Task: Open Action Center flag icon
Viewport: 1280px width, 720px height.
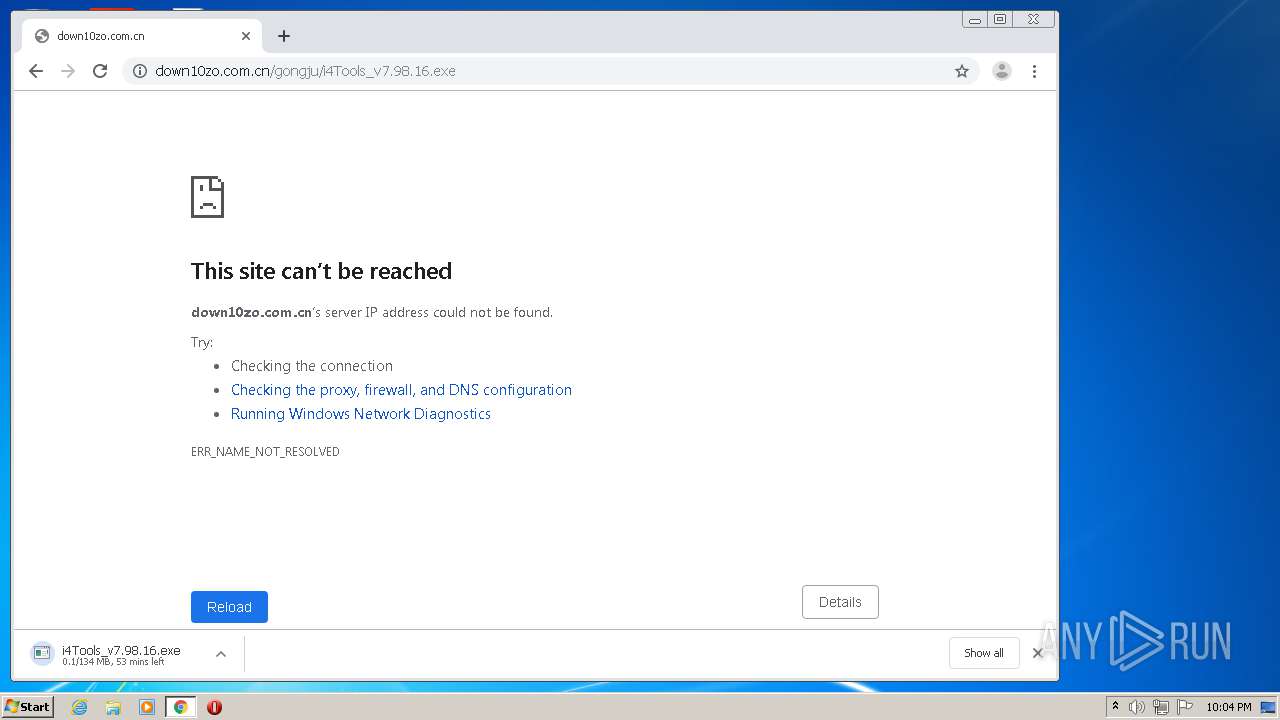Action: (1185, 707)
